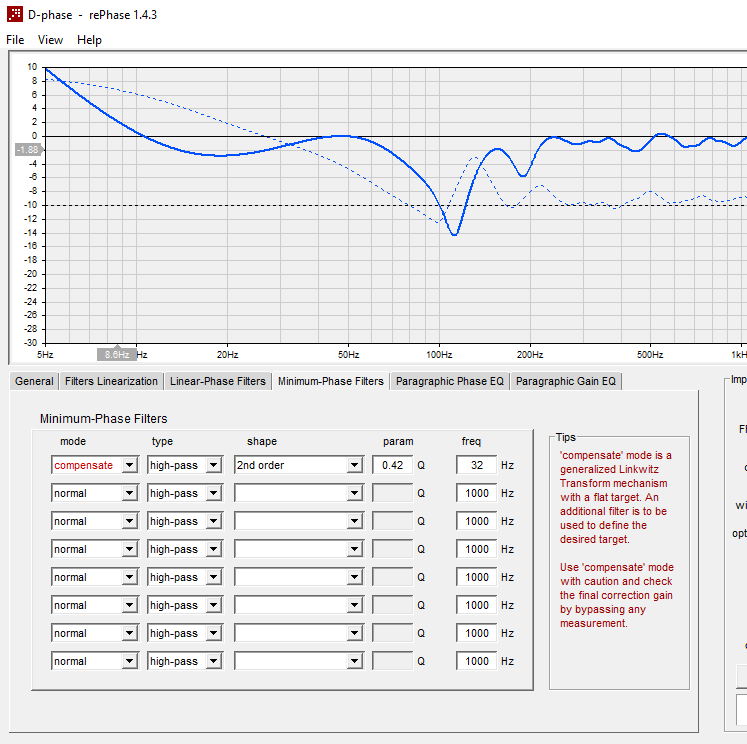Click the 32 Hz frequency field
Image resolution: width=747 pixels, height=744 pixels.
click(x=476, y=465)
